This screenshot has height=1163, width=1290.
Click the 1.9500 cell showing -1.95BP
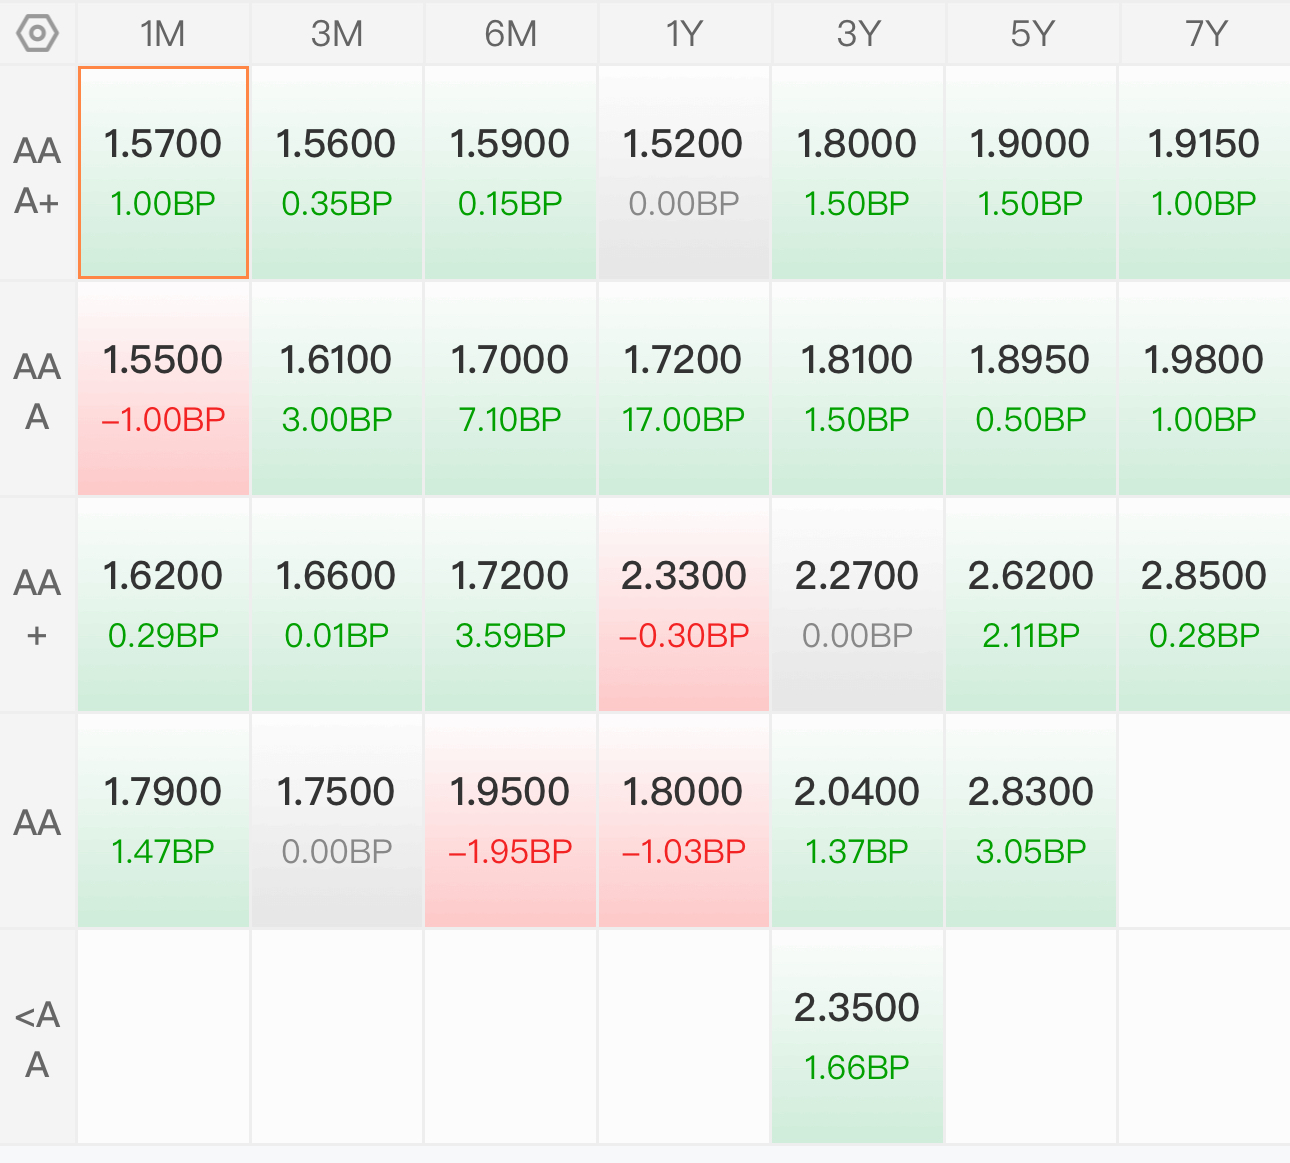pos(510,821)
